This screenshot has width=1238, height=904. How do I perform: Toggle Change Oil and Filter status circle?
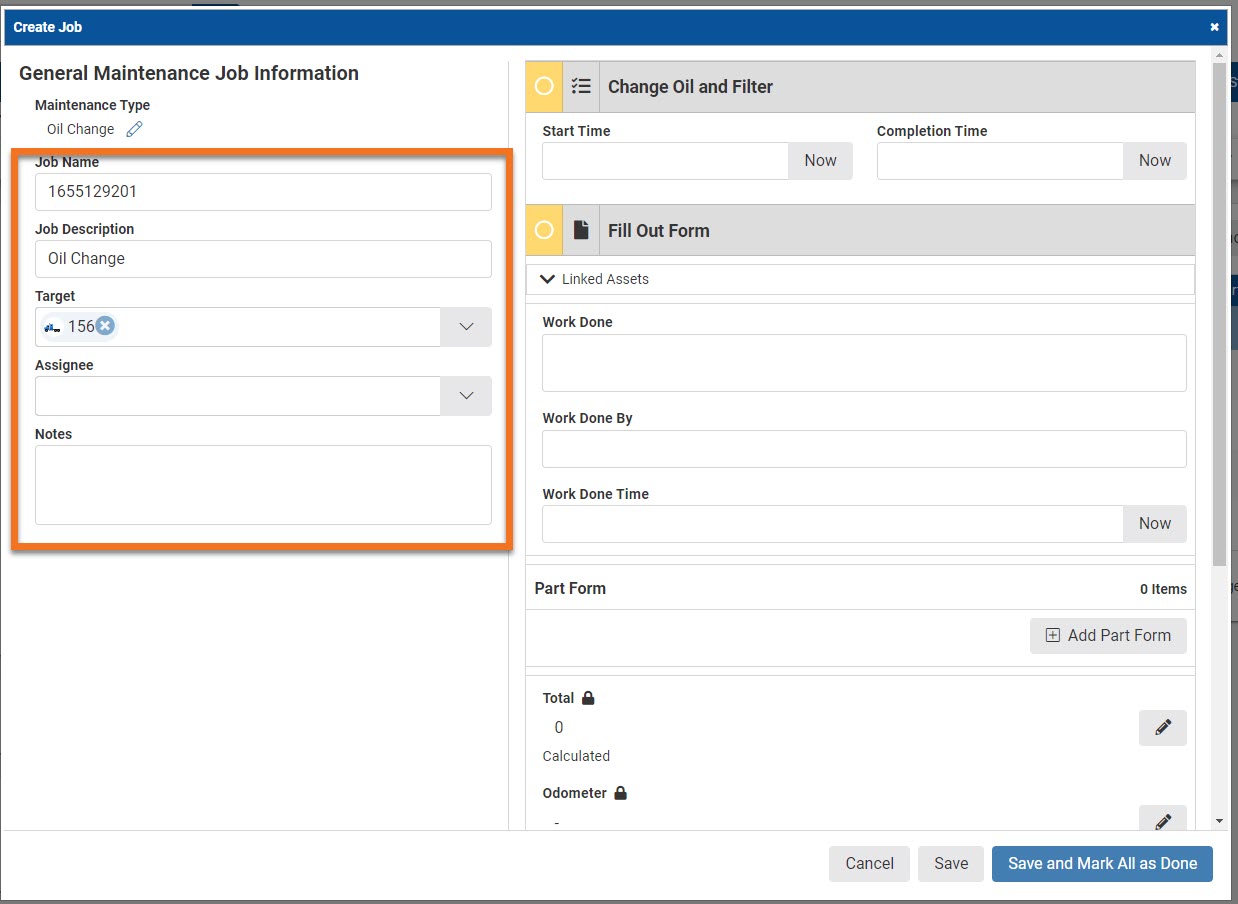pos(544,87)
